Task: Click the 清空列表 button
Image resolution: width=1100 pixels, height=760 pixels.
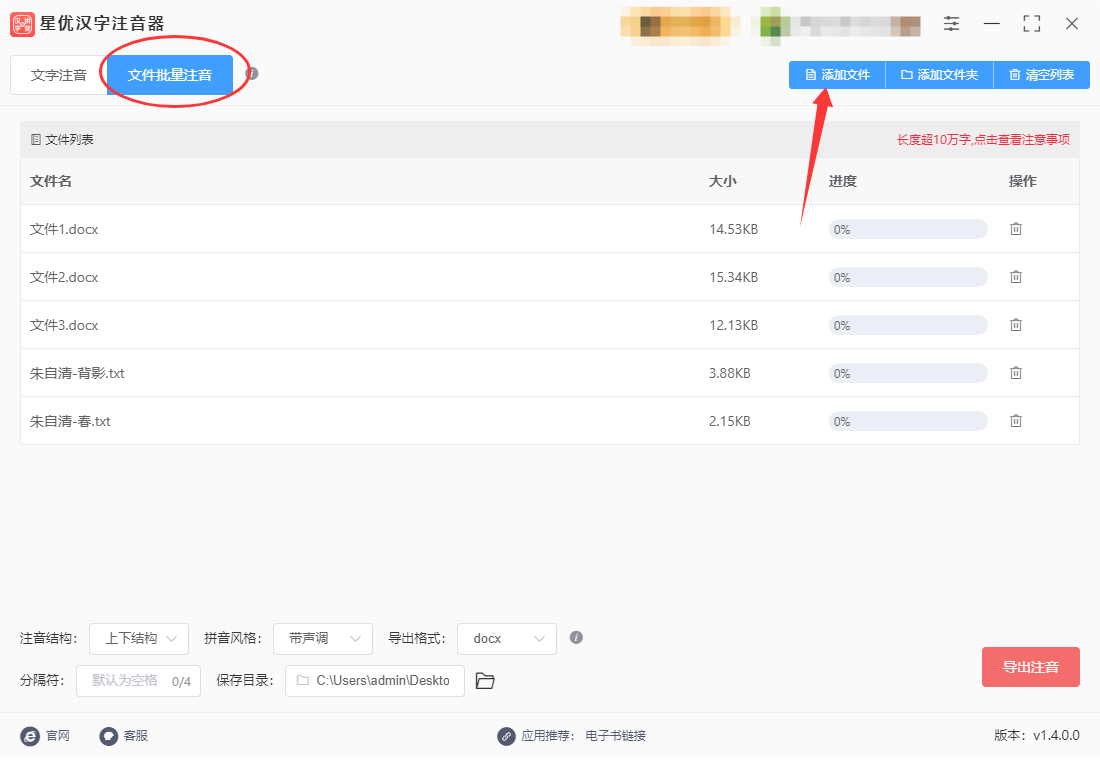Action: coord(1042,75)
